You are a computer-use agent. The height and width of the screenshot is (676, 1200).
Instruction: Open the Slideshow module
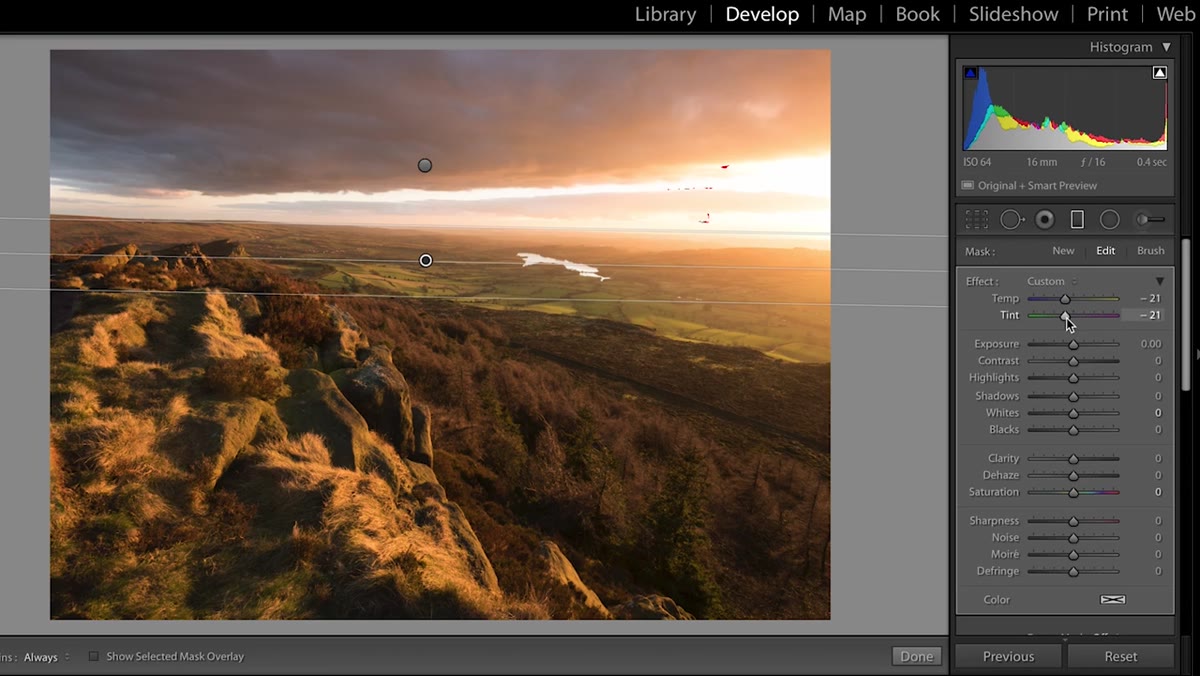pyautogui.click(x=1013, y=14)
